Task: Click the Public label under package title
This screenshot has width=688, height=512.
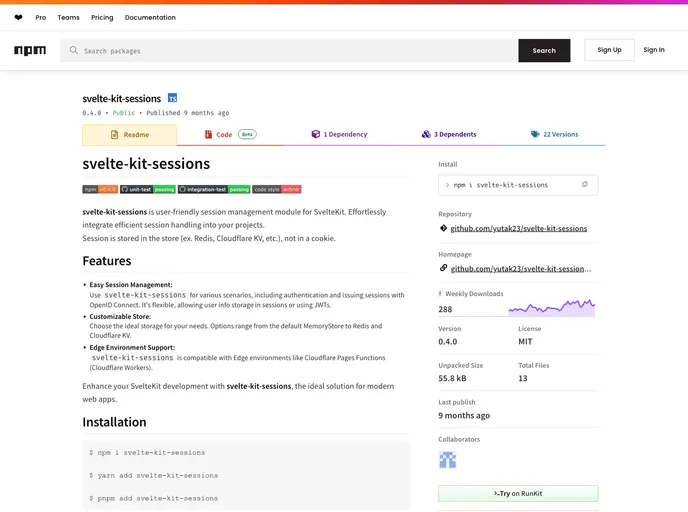Action: click(124, 113)
